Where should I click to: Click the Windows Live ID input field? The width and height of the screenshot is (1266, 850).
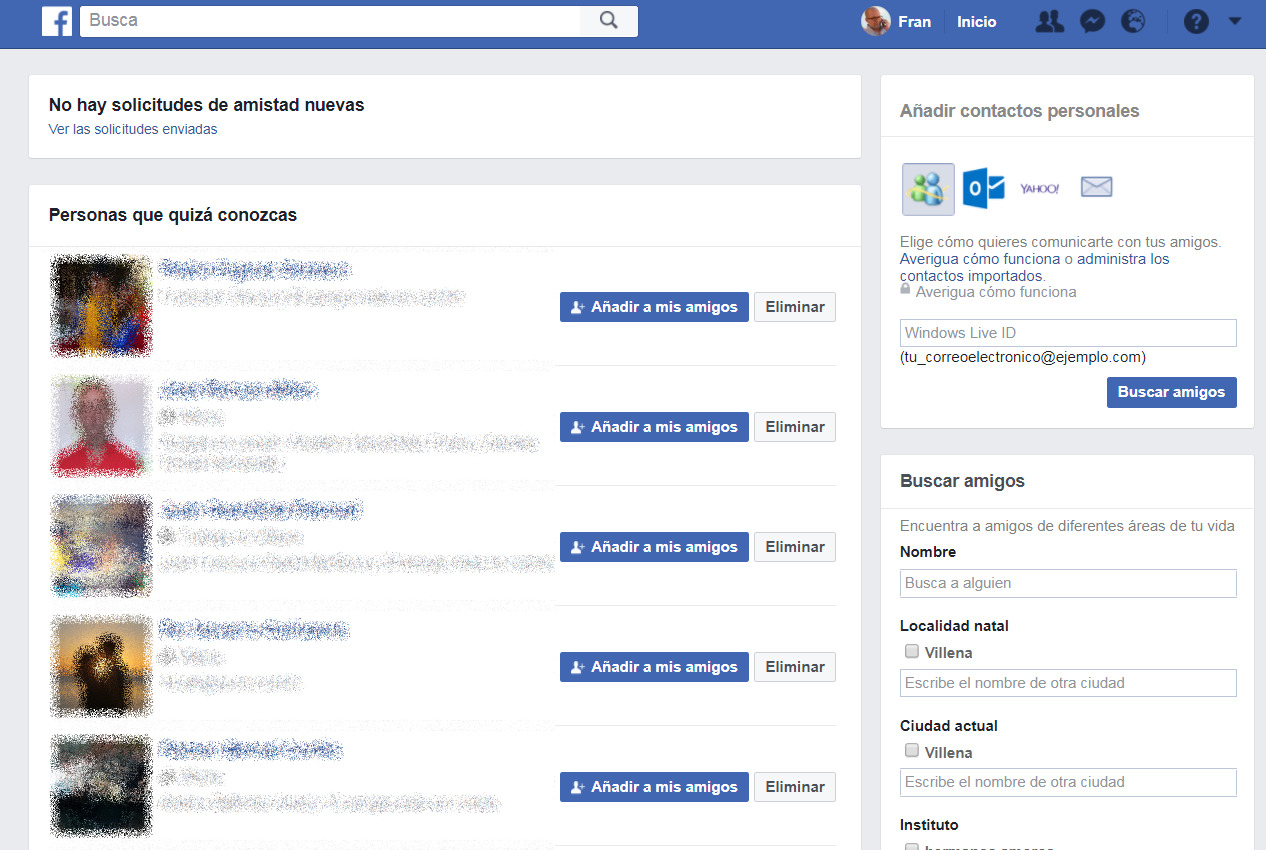click(1067, 332)
